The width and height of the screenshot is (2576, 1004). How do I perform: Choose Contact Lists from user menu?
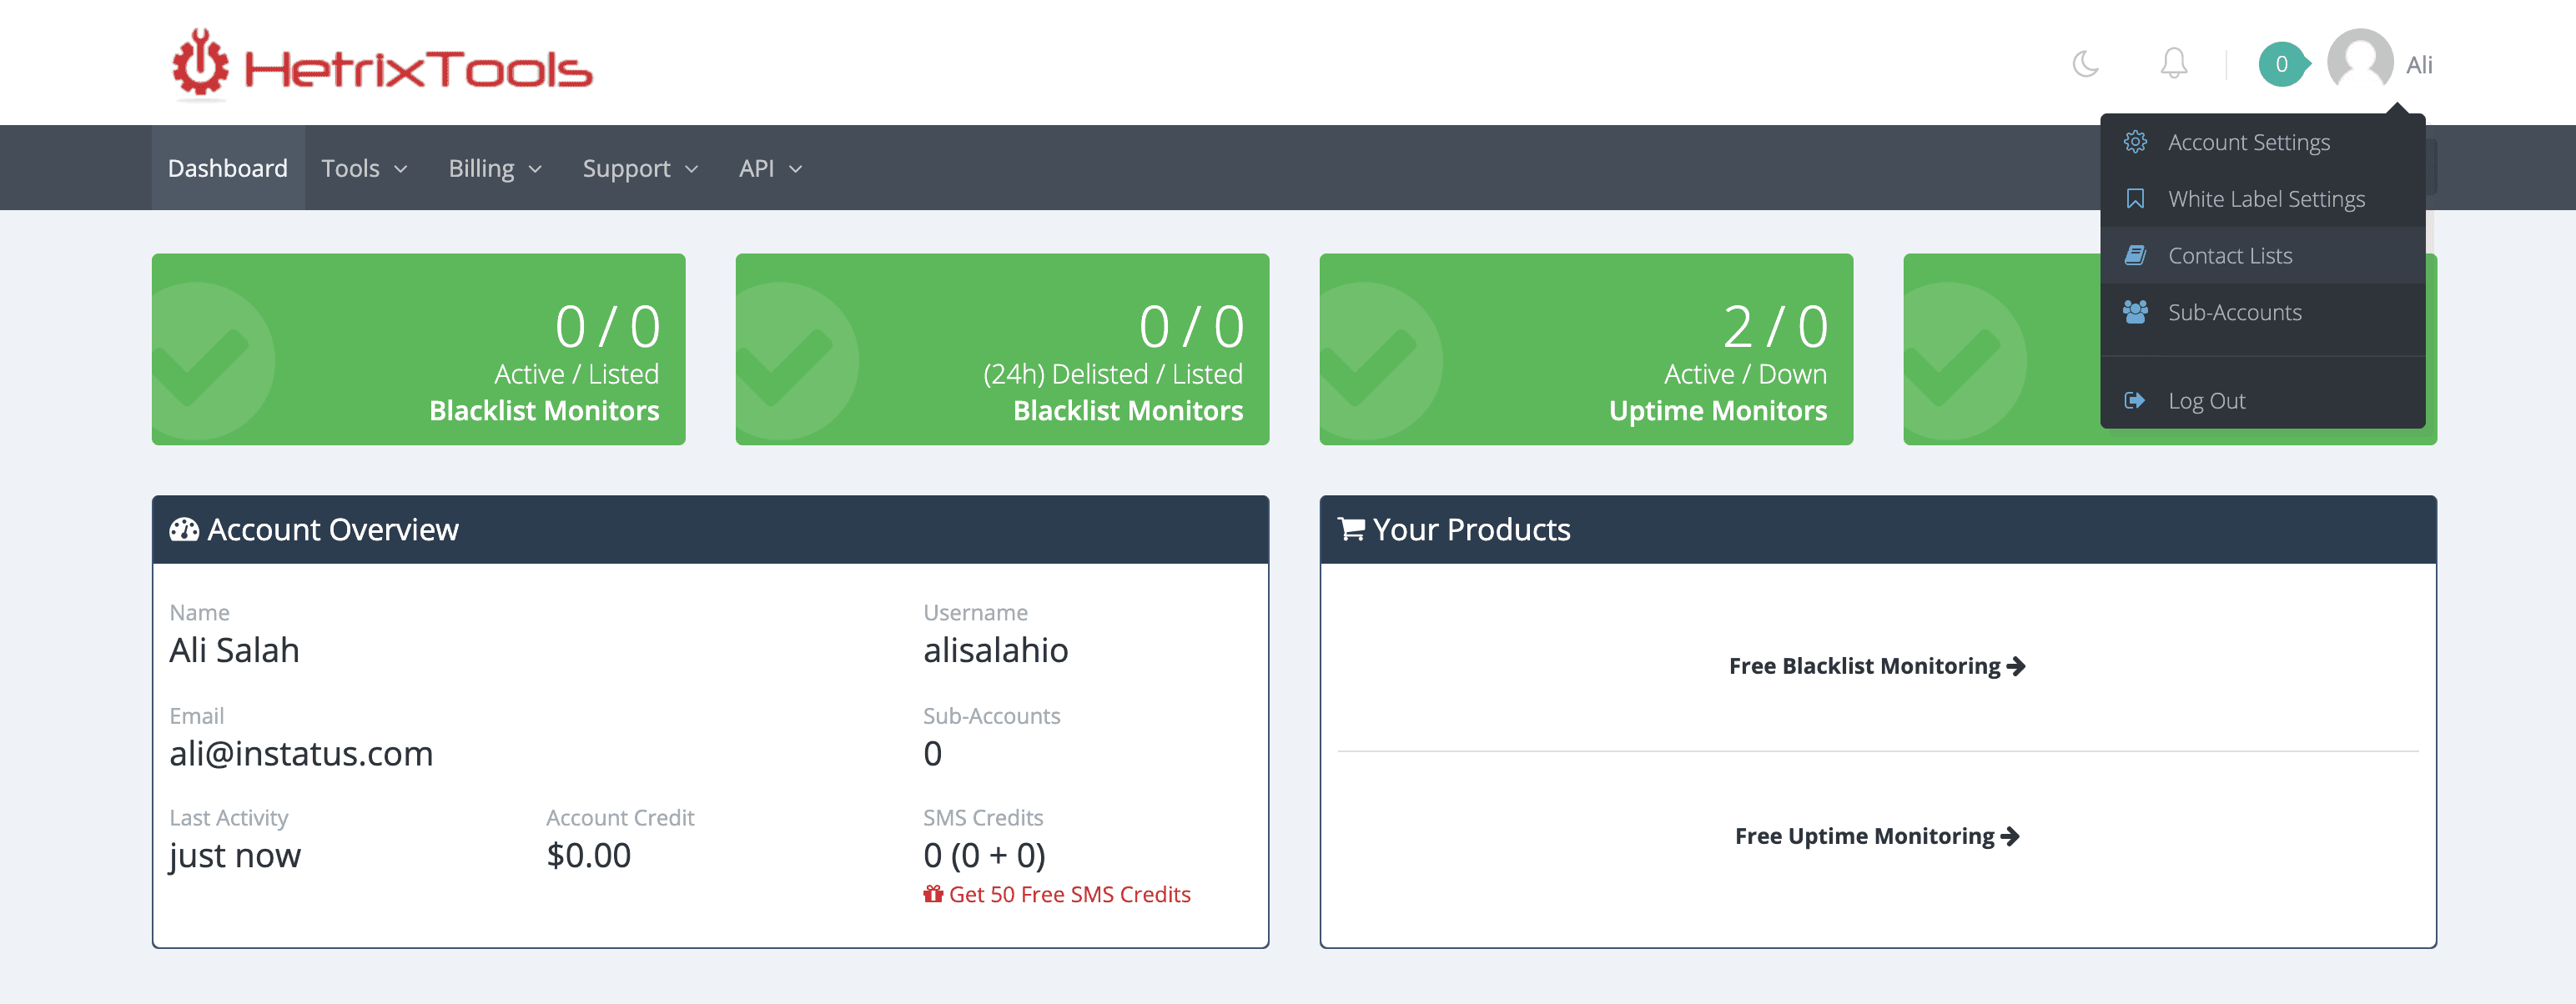[2229, 256]
